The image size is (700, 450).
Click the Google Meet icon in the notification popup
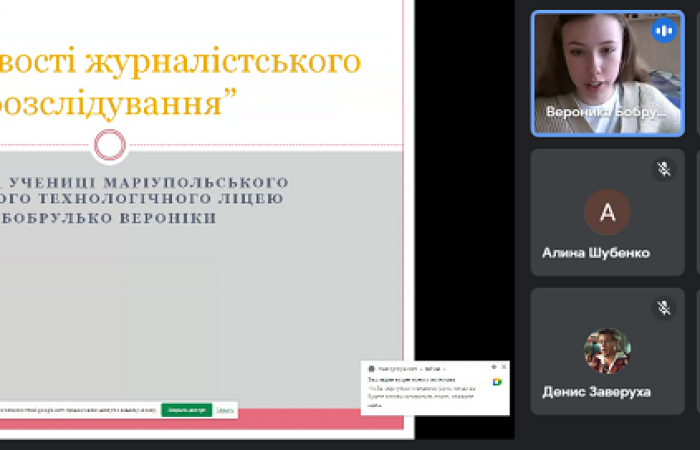point(497,382)
